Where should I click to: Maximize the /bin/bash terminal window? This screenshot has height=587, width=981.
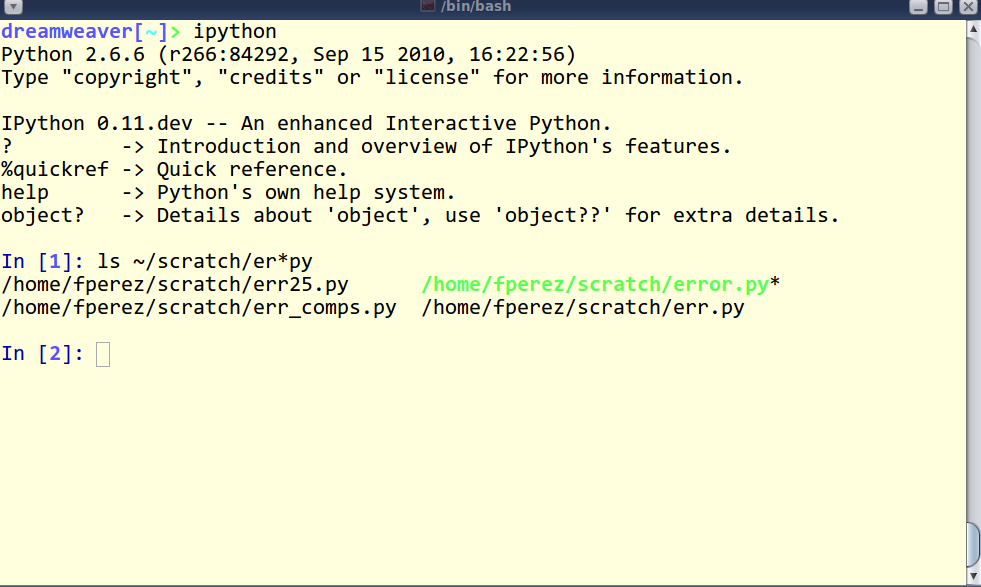(x=943, y=7)
